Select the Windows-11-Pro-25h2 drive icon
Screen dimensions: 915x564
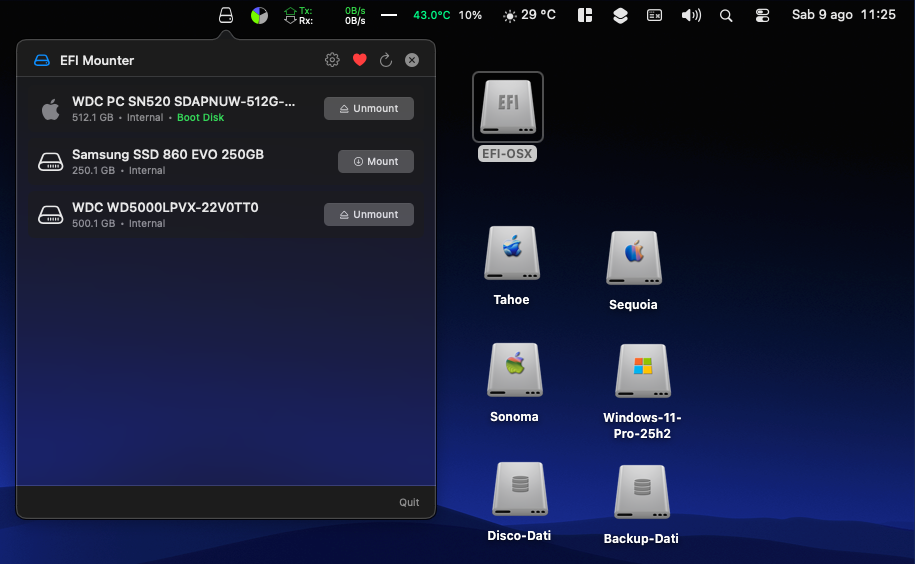click(x=643, y=371)
